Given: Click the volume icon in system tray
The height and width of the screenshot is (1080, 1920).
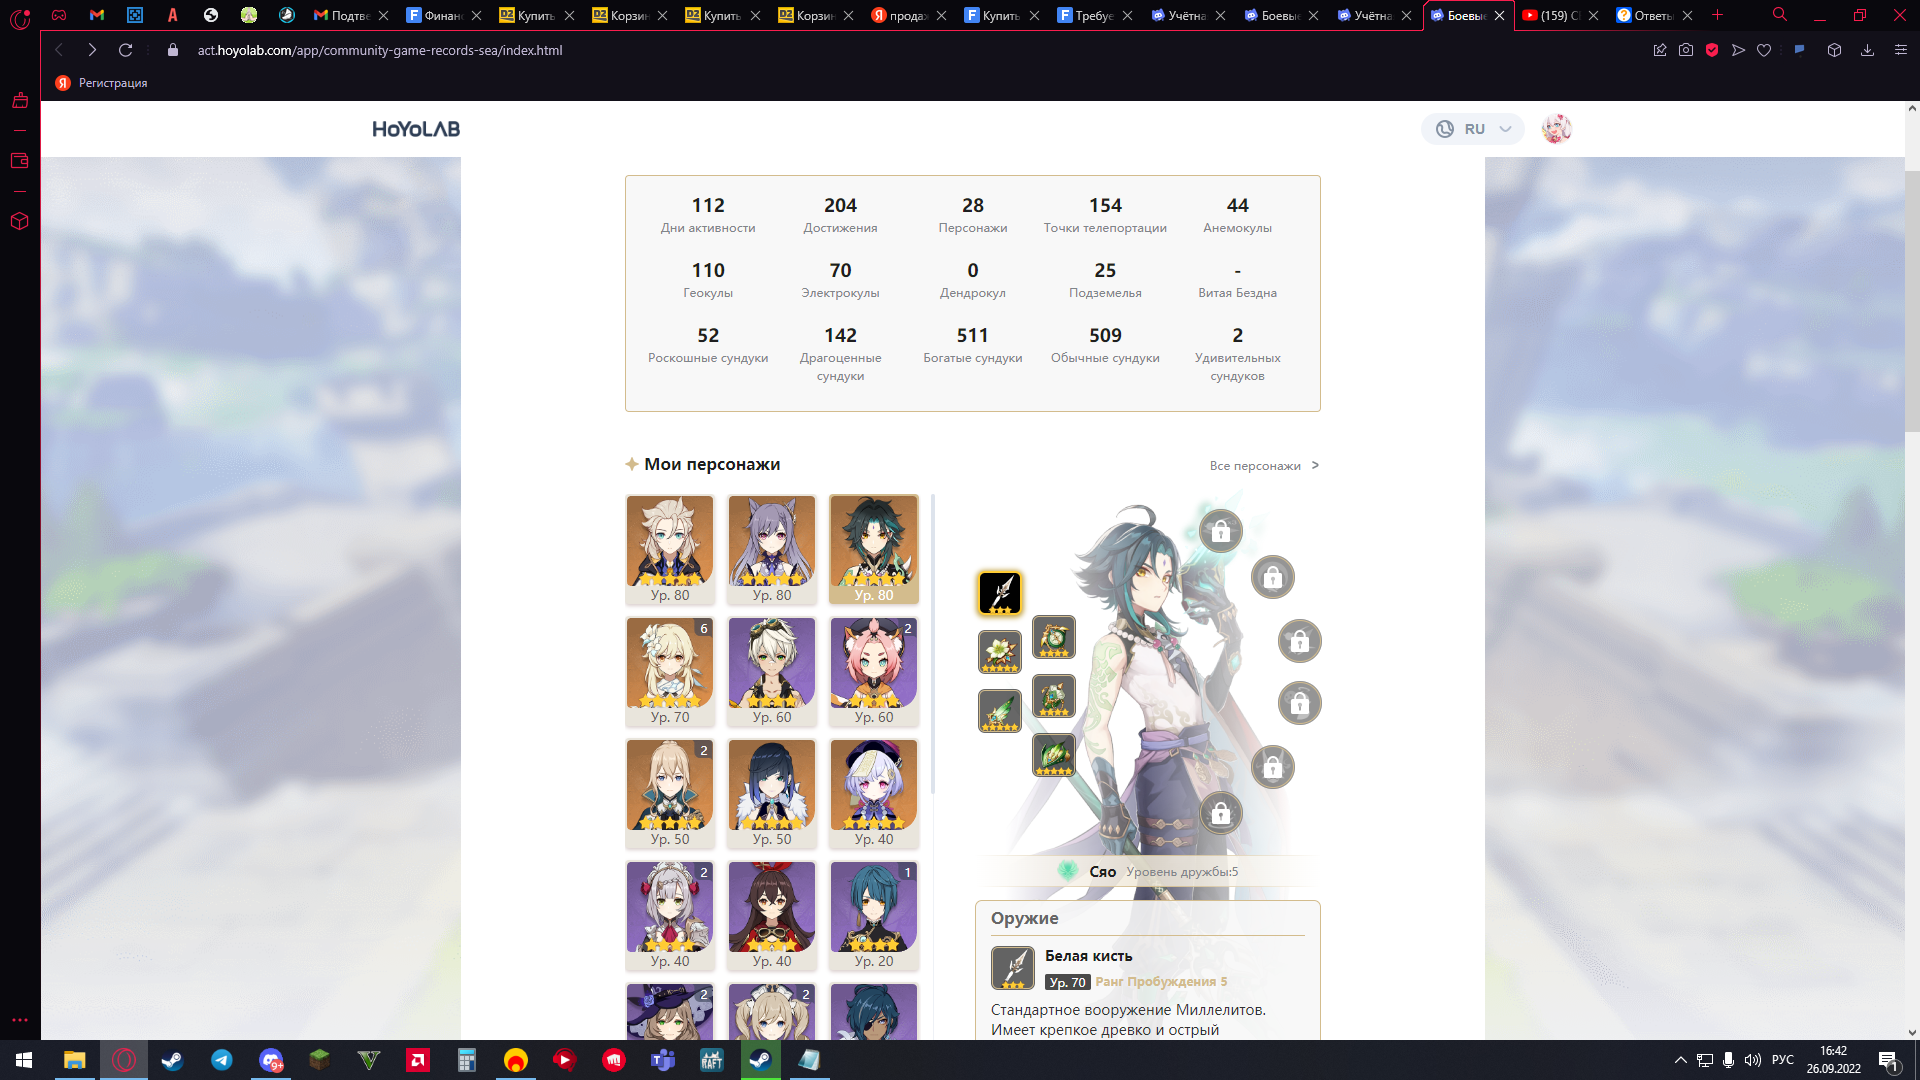Looking at the screenshot, I should [x=1752, y=1060].
